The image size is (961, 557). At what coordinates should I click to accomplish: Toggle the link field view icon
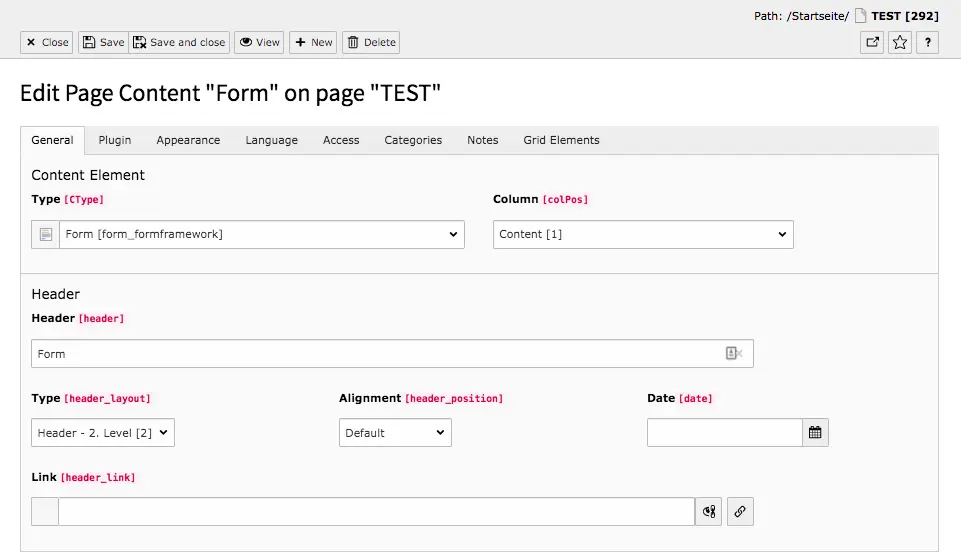click(708, 512)
